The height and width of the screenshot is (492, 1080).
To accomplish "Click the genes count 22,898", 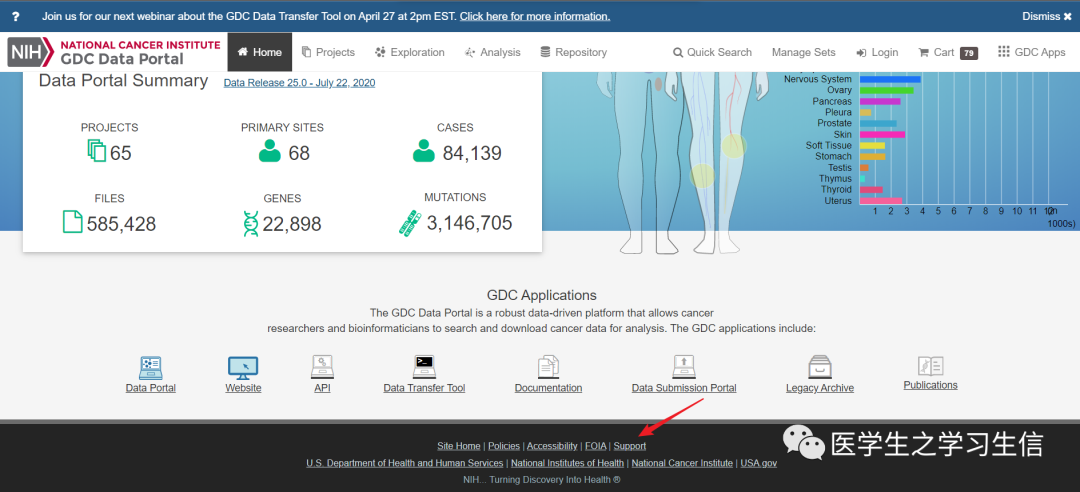I will (x=292, y=224).
